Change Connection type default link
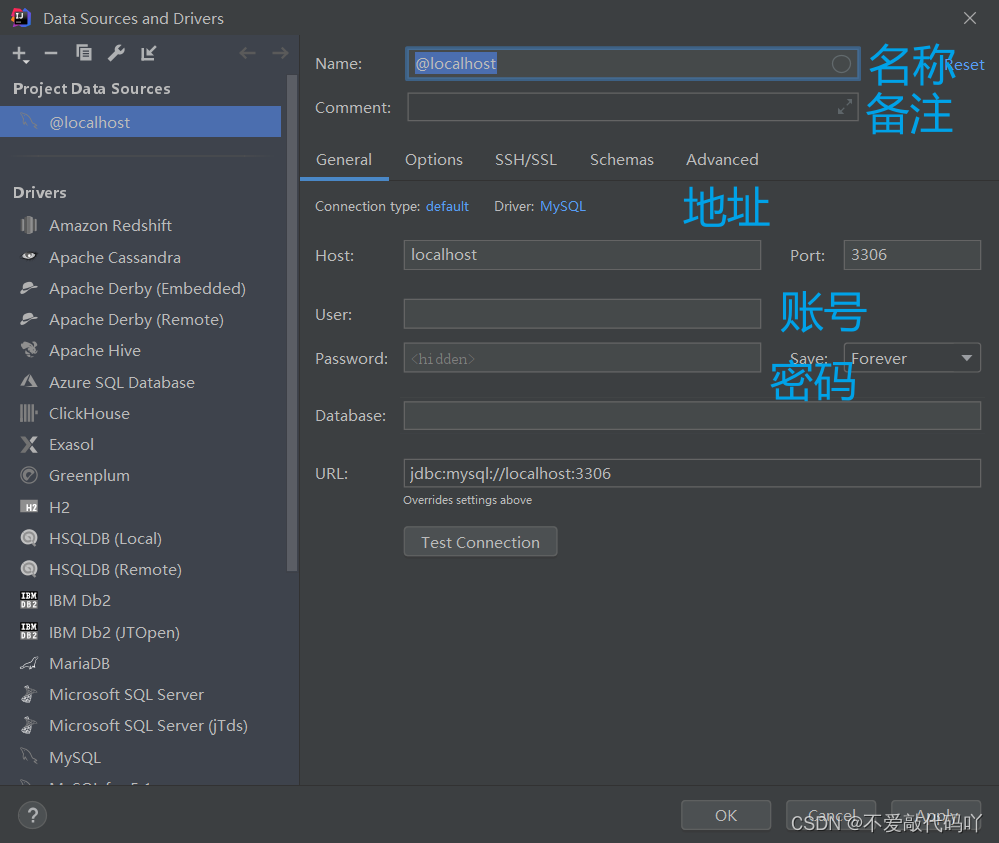Screen dimensions: 999x843 pyautogui.click(x=447, y=206)
